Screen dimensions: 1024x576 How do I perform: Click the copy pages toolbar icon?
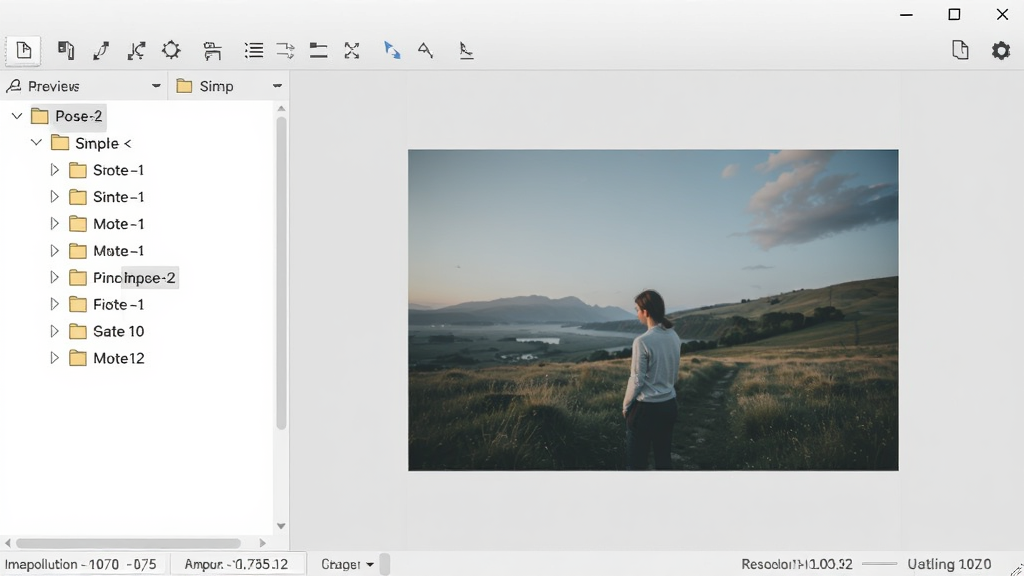coord(65,50)
